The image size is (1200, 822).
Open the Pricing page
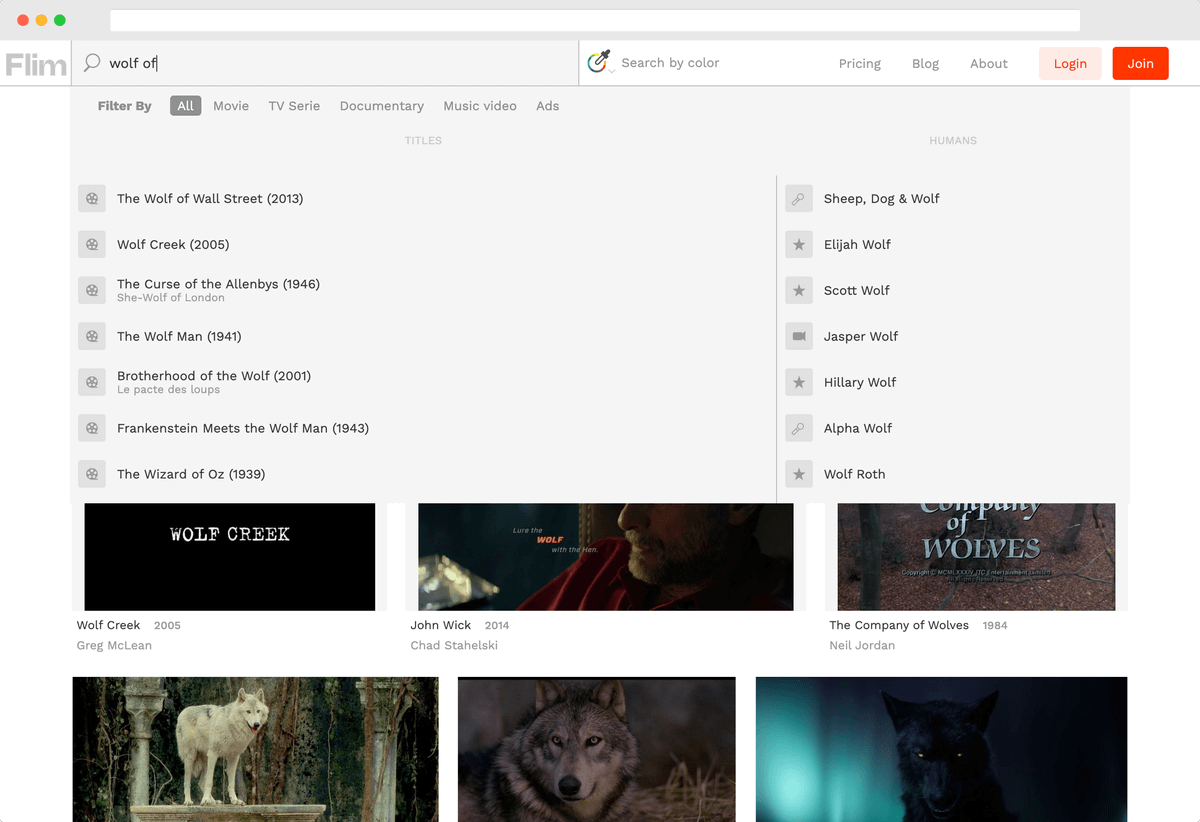tap(860, 63)
